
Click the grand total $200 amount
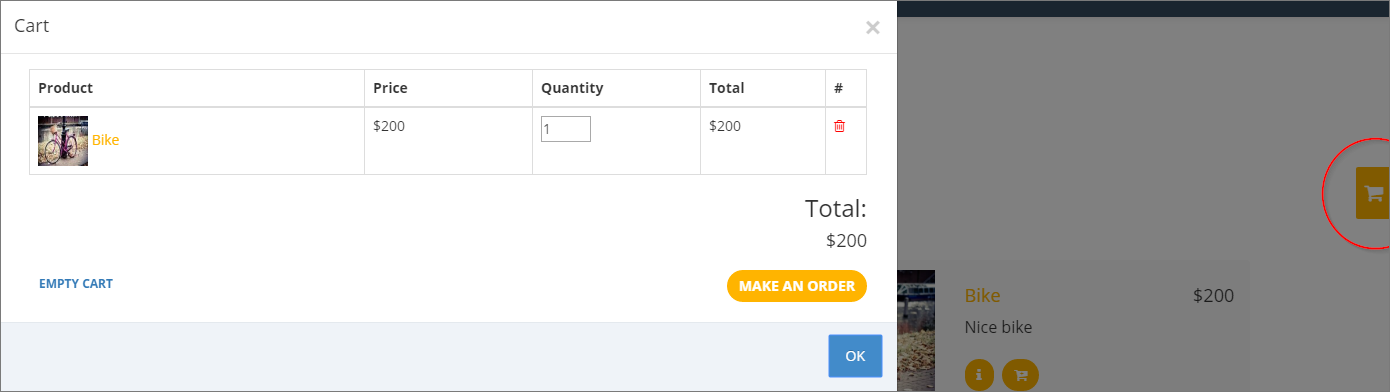pyautogui.click(x=846, y=241)
